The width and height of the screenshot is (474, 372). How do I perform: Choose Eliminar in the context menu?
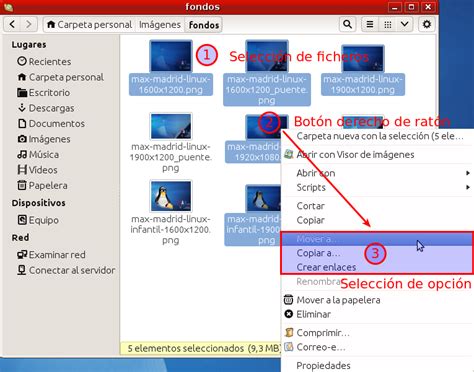378,314
